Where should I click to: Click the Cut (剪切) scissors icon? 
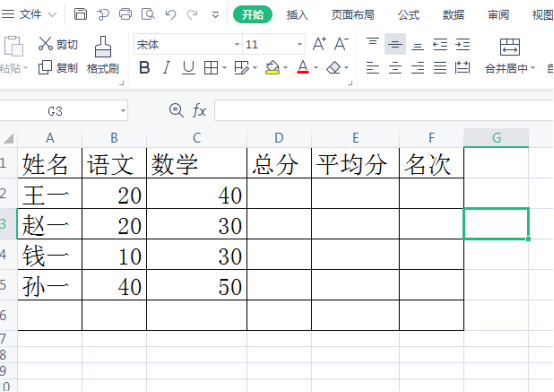tap(45, 43)
